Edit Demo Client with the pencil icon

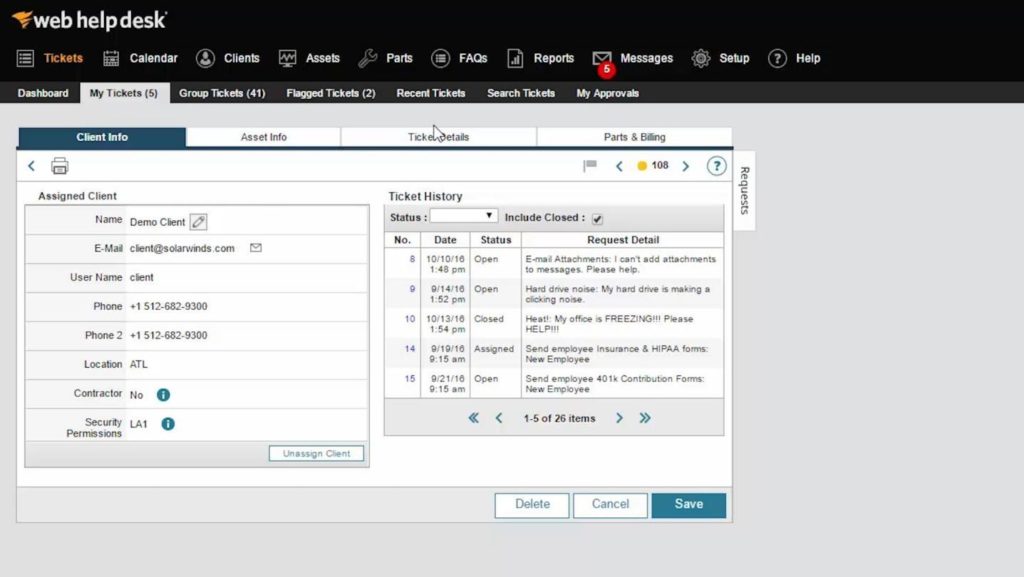tap(199, 222)
